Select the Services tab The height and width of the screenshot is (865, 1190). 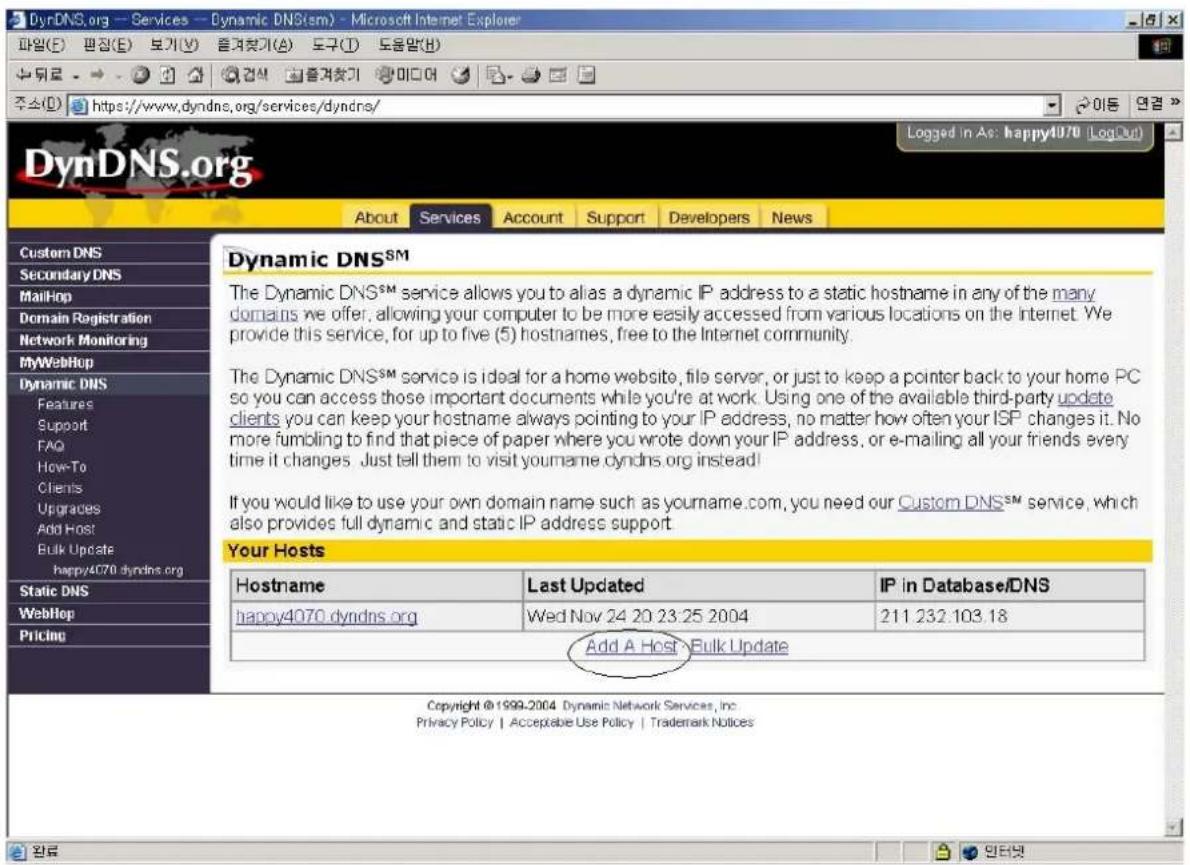450,217
